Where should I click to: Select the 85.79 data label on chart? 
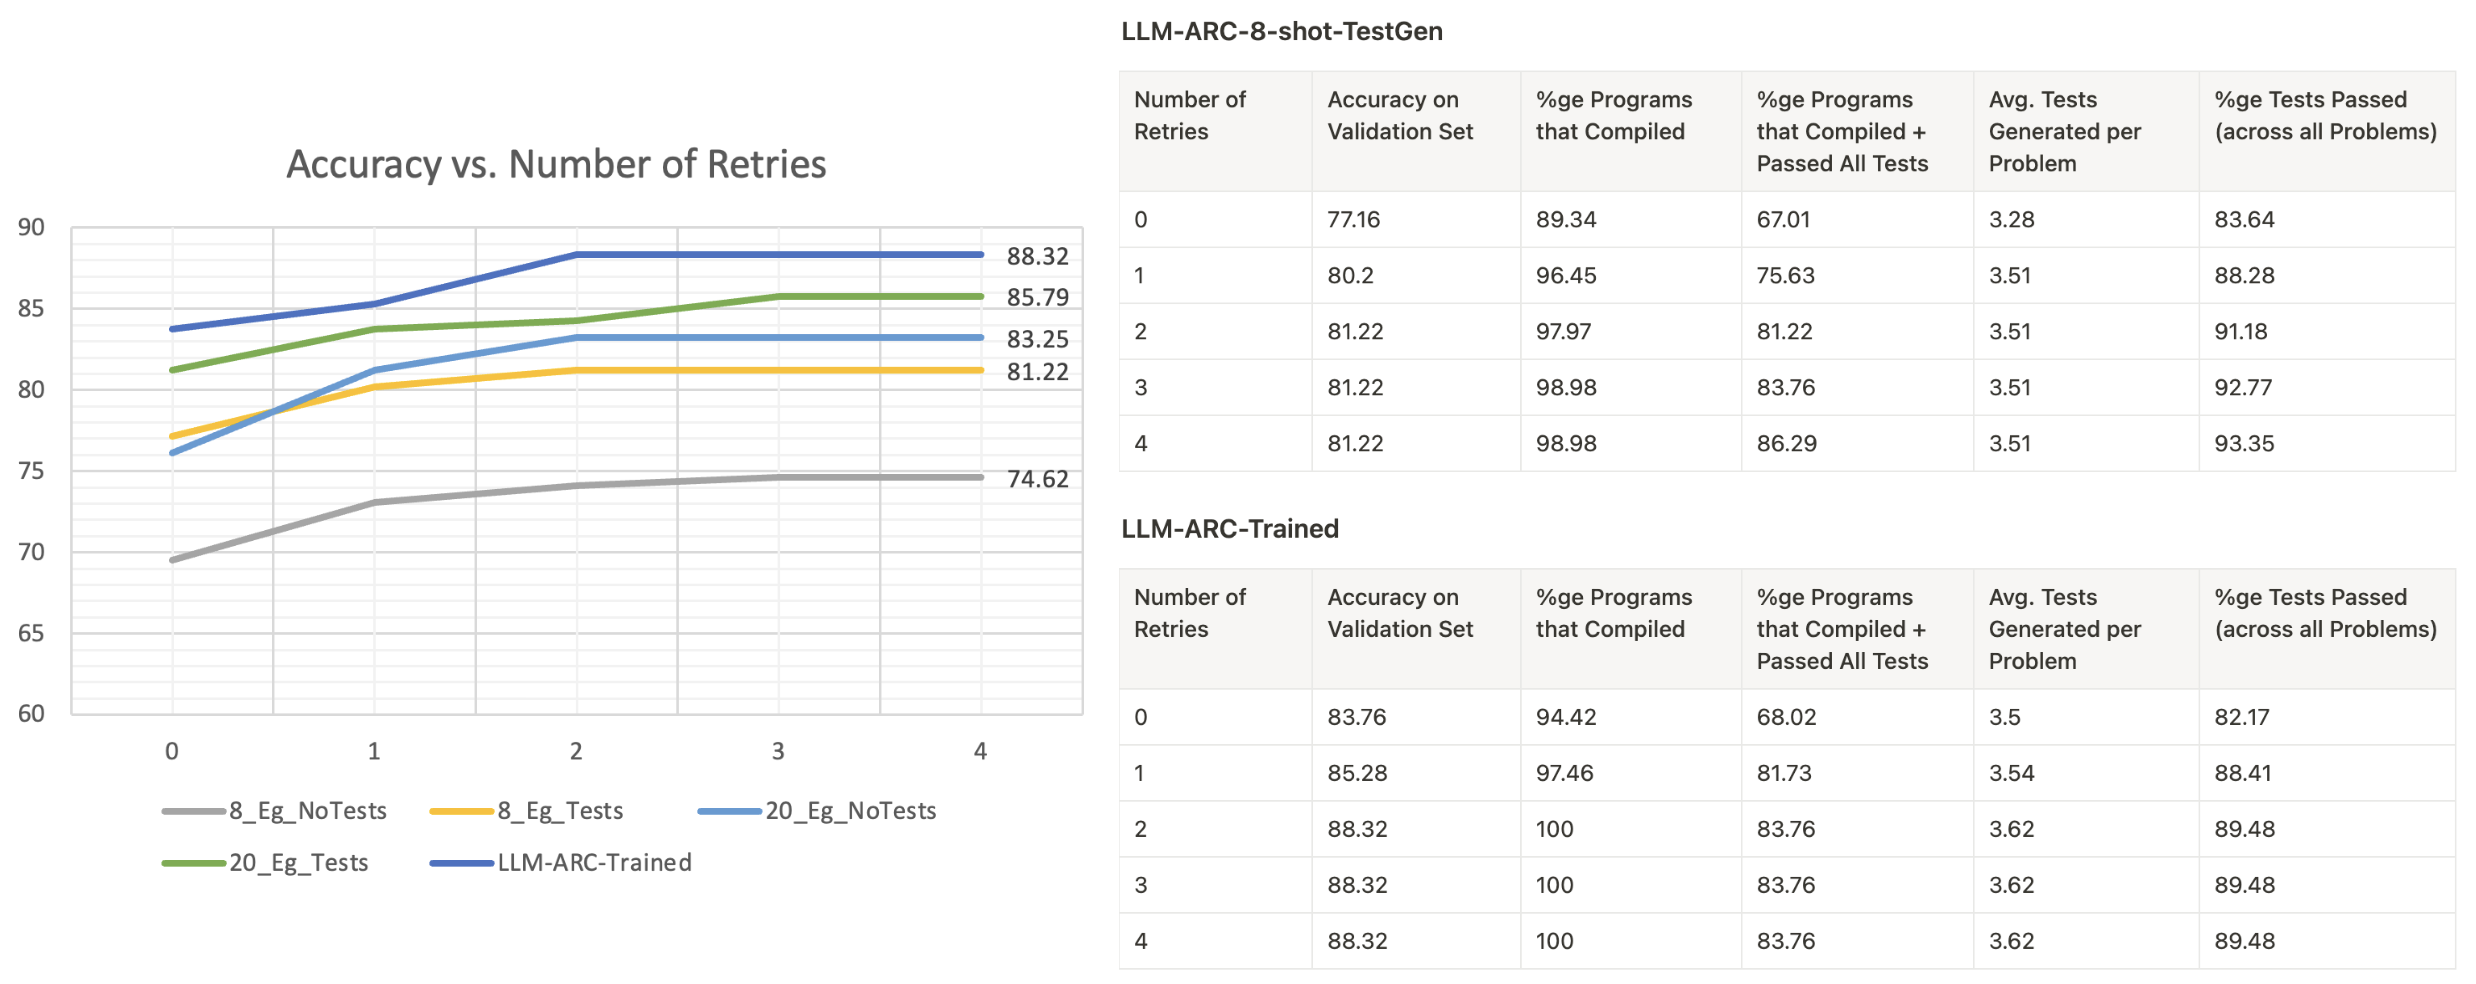[x=1037, y=298]
